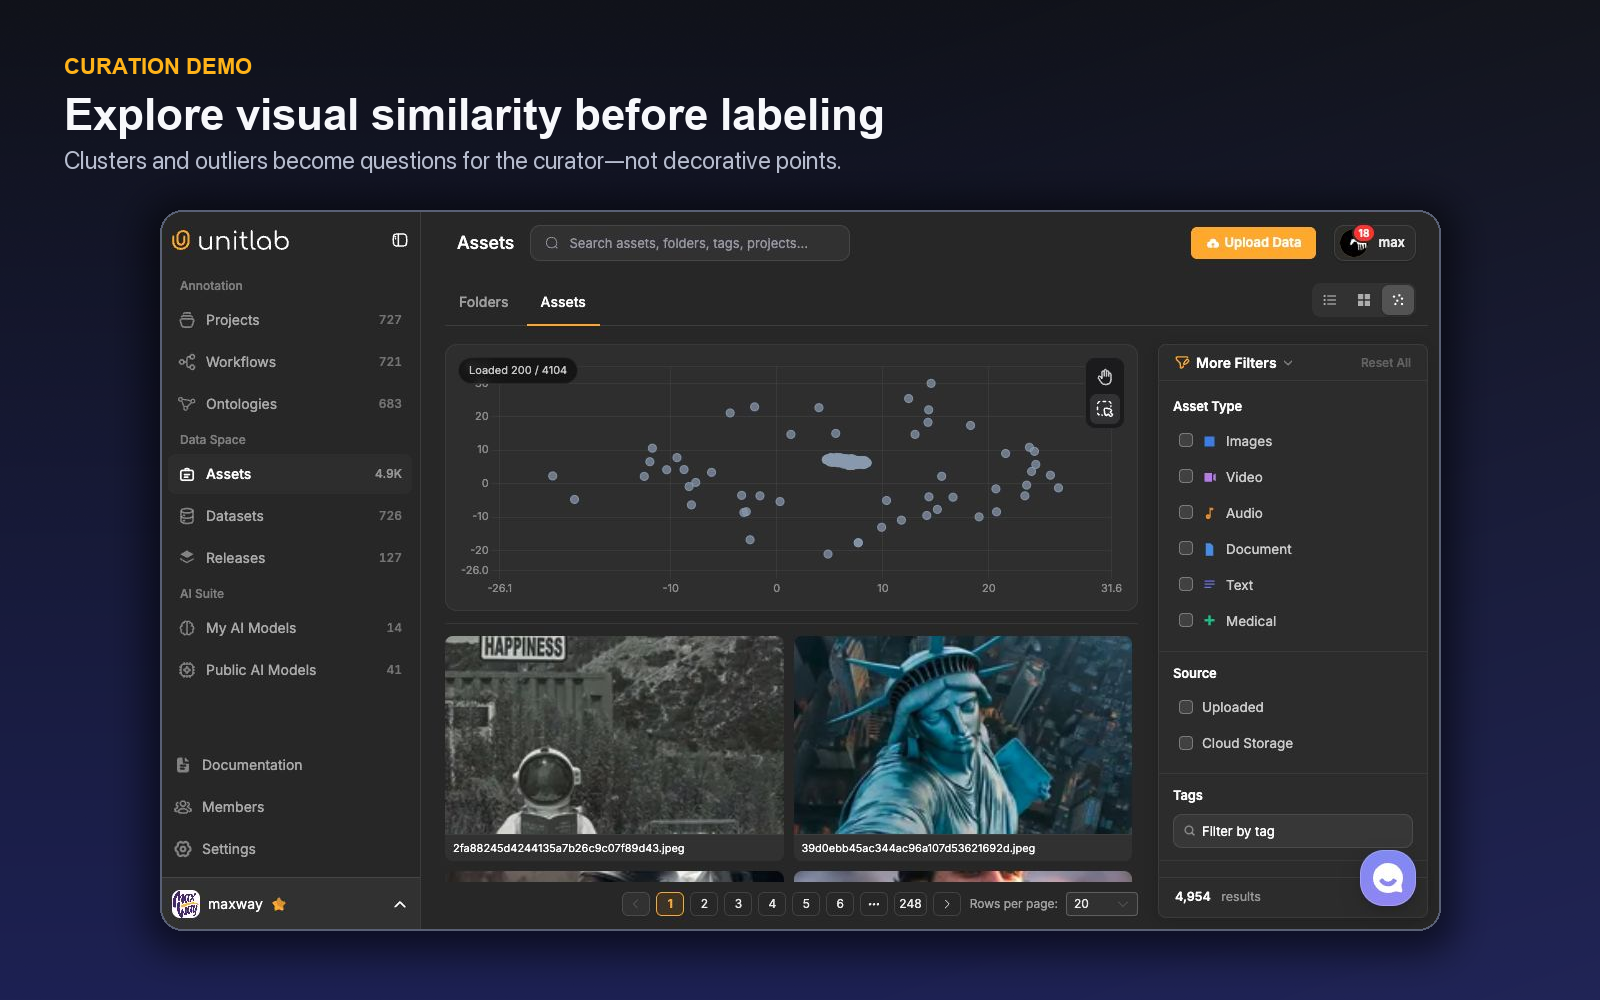This screenshot has height=1000, width=1600.
Task: Open the chat support bubble
Action: point(1388,878)
